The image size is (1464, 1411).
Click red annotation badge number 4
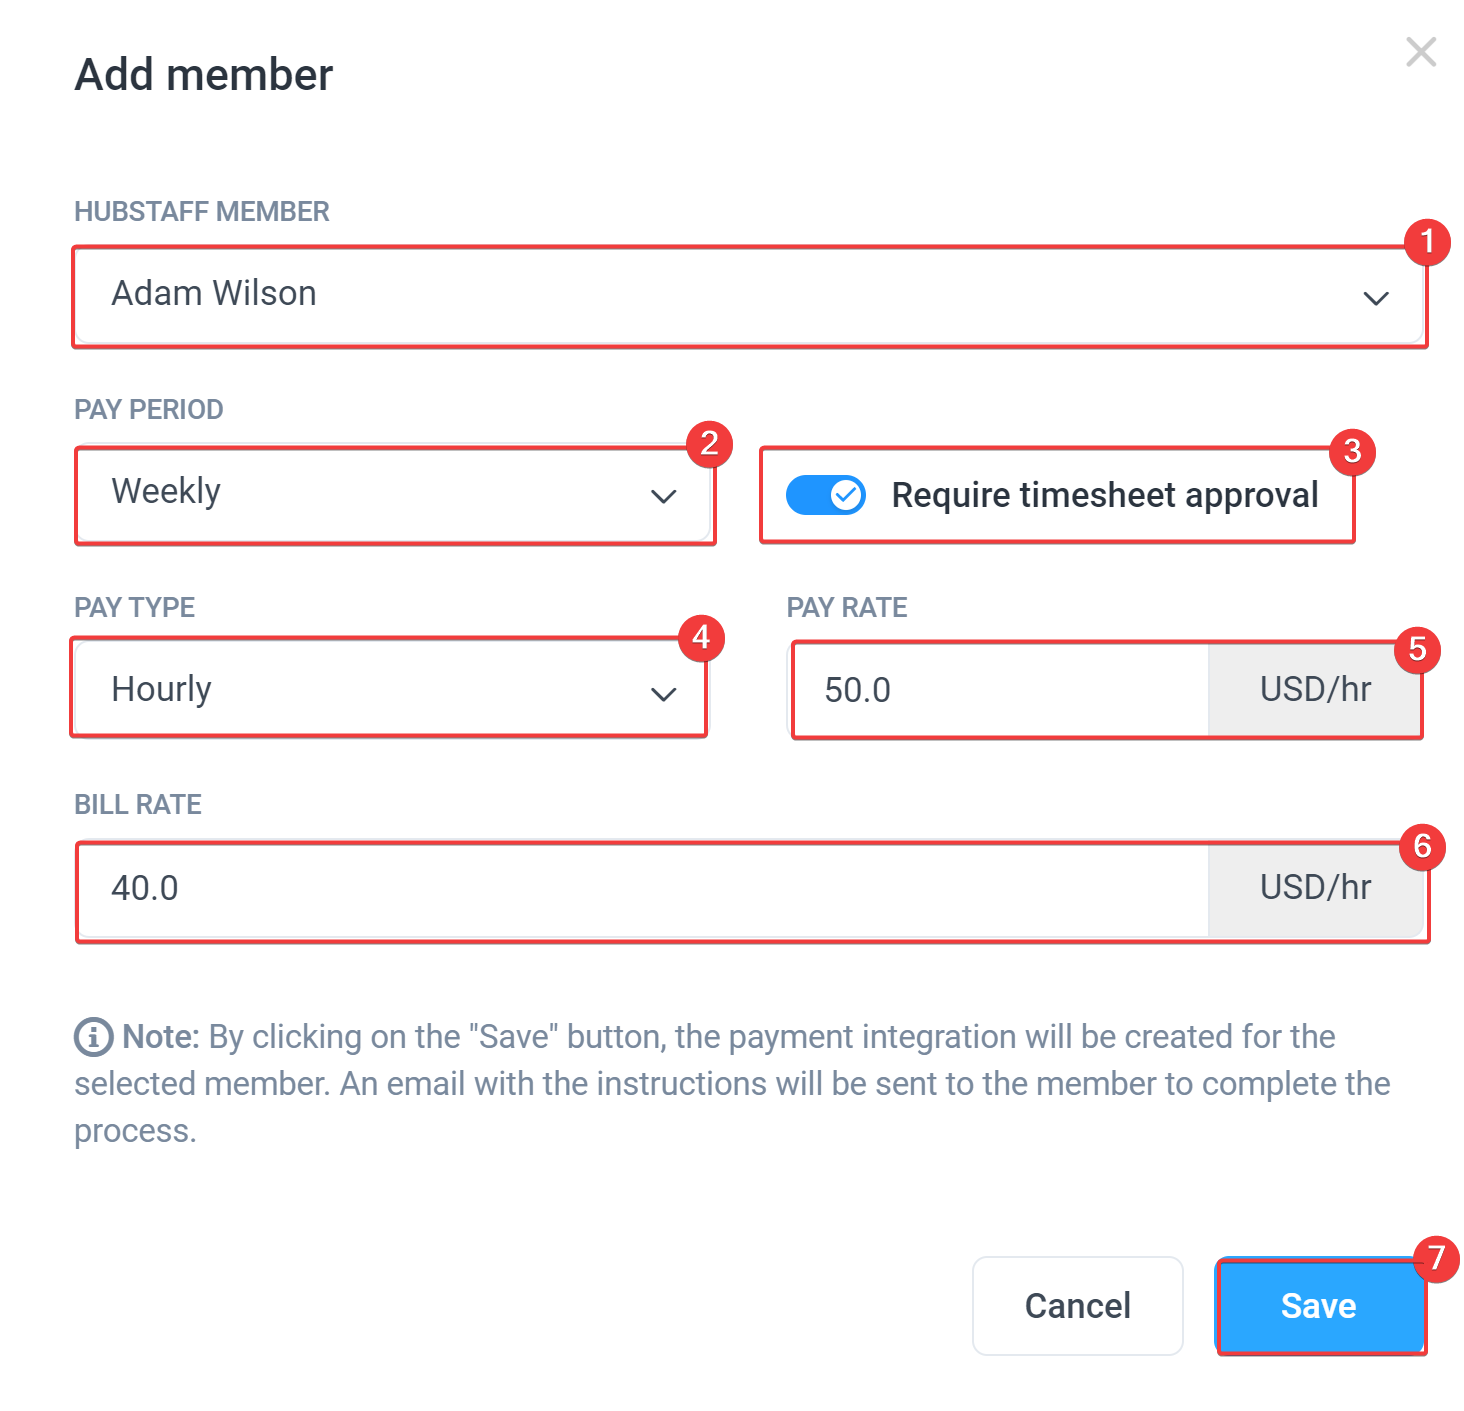[701, 638]
